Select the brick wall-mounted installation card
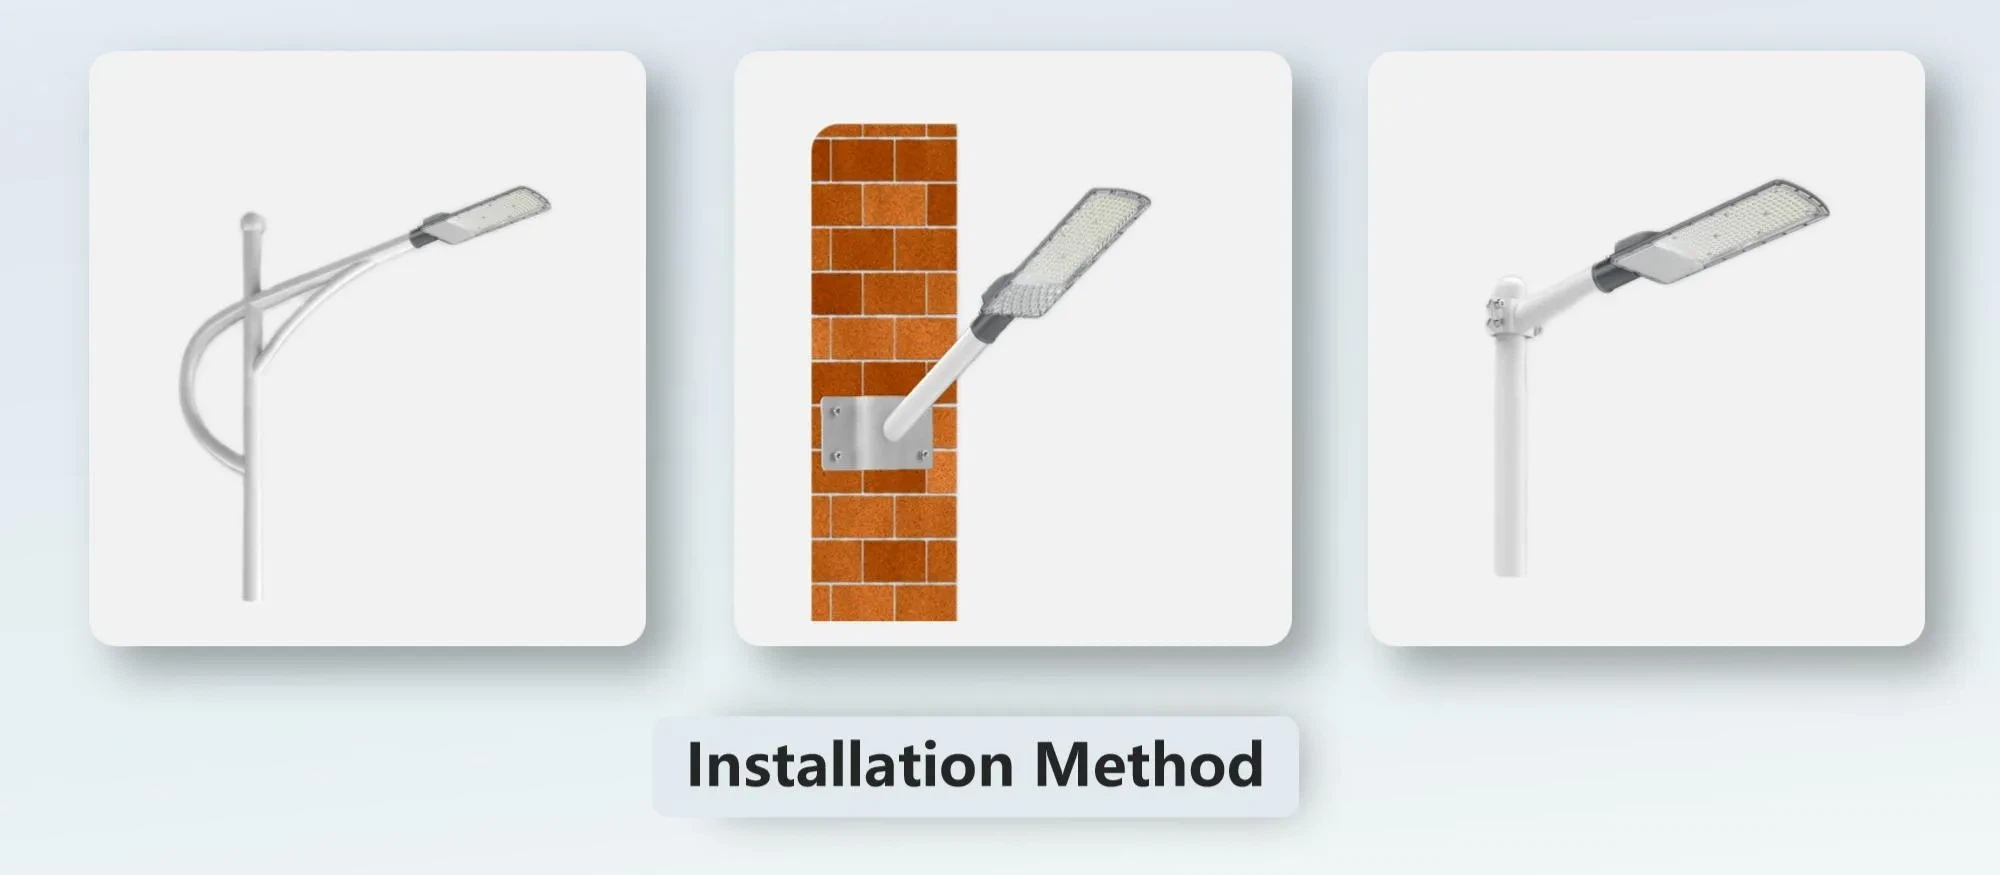The image size is (2000, 875). [1013, 348]
